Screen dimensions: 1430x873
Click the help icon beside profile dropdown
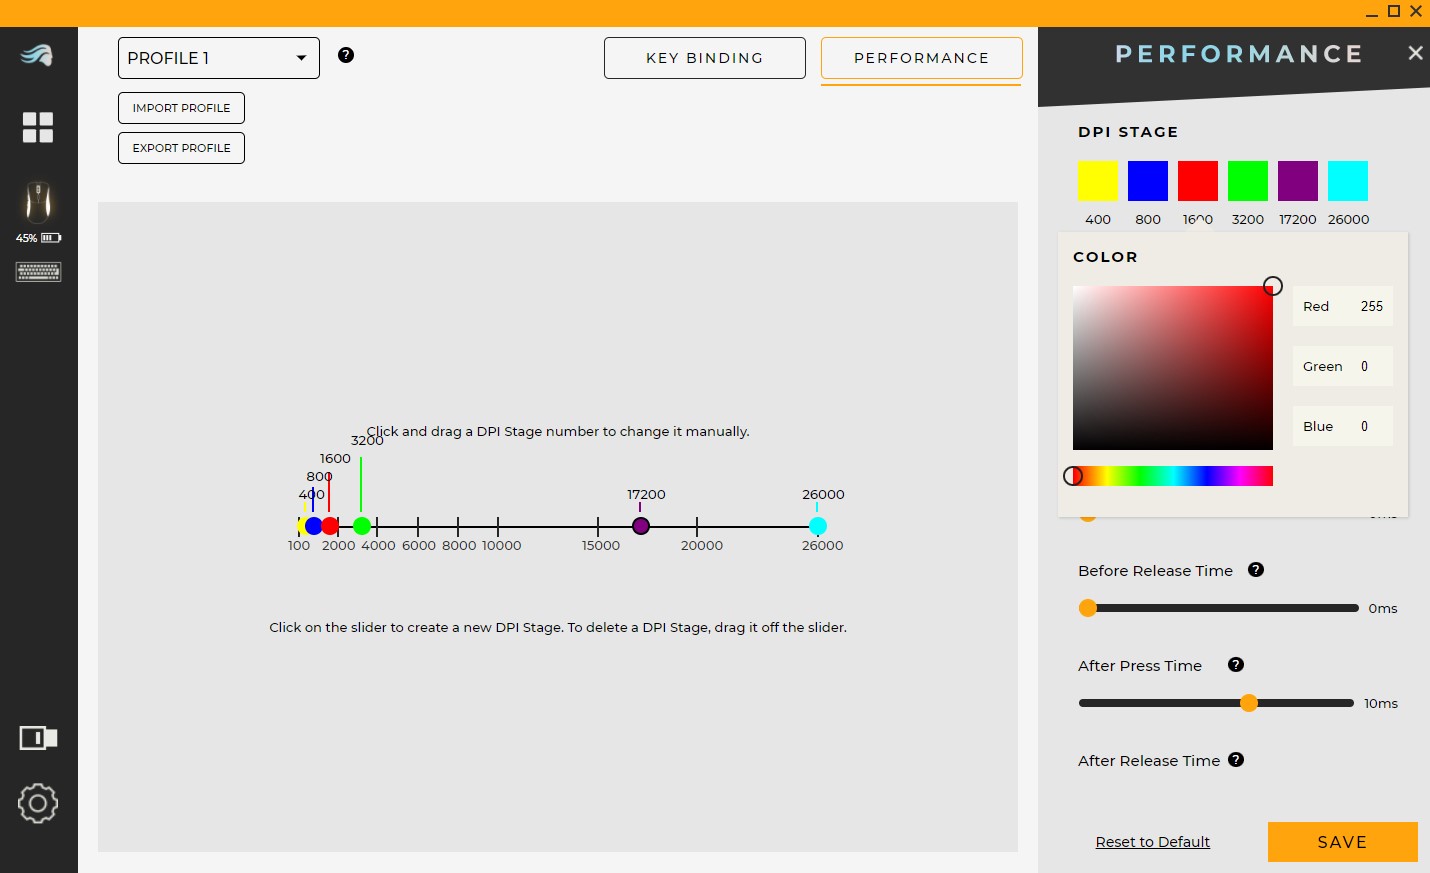[x=346, y=55]
